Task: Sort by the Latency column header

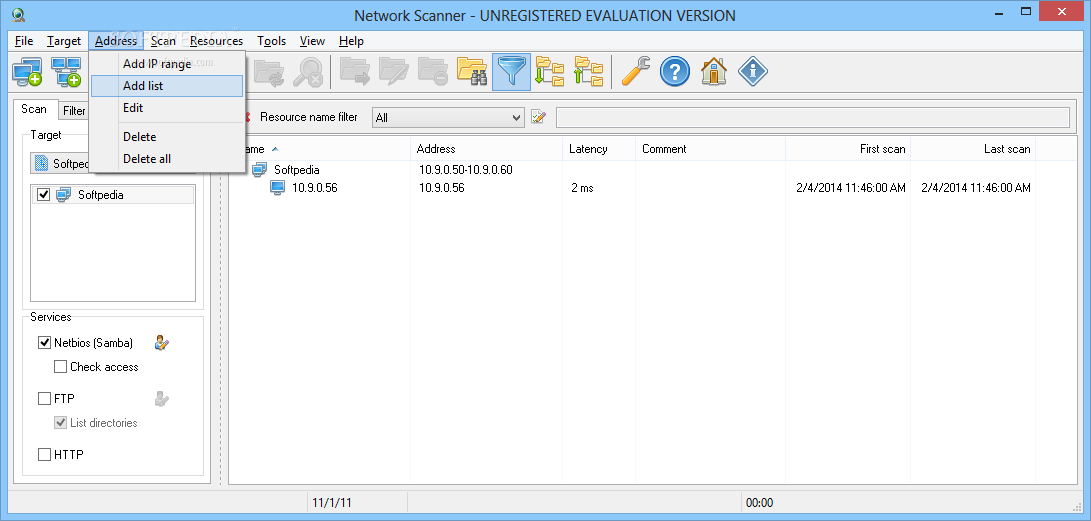Action: coord(599,149)
